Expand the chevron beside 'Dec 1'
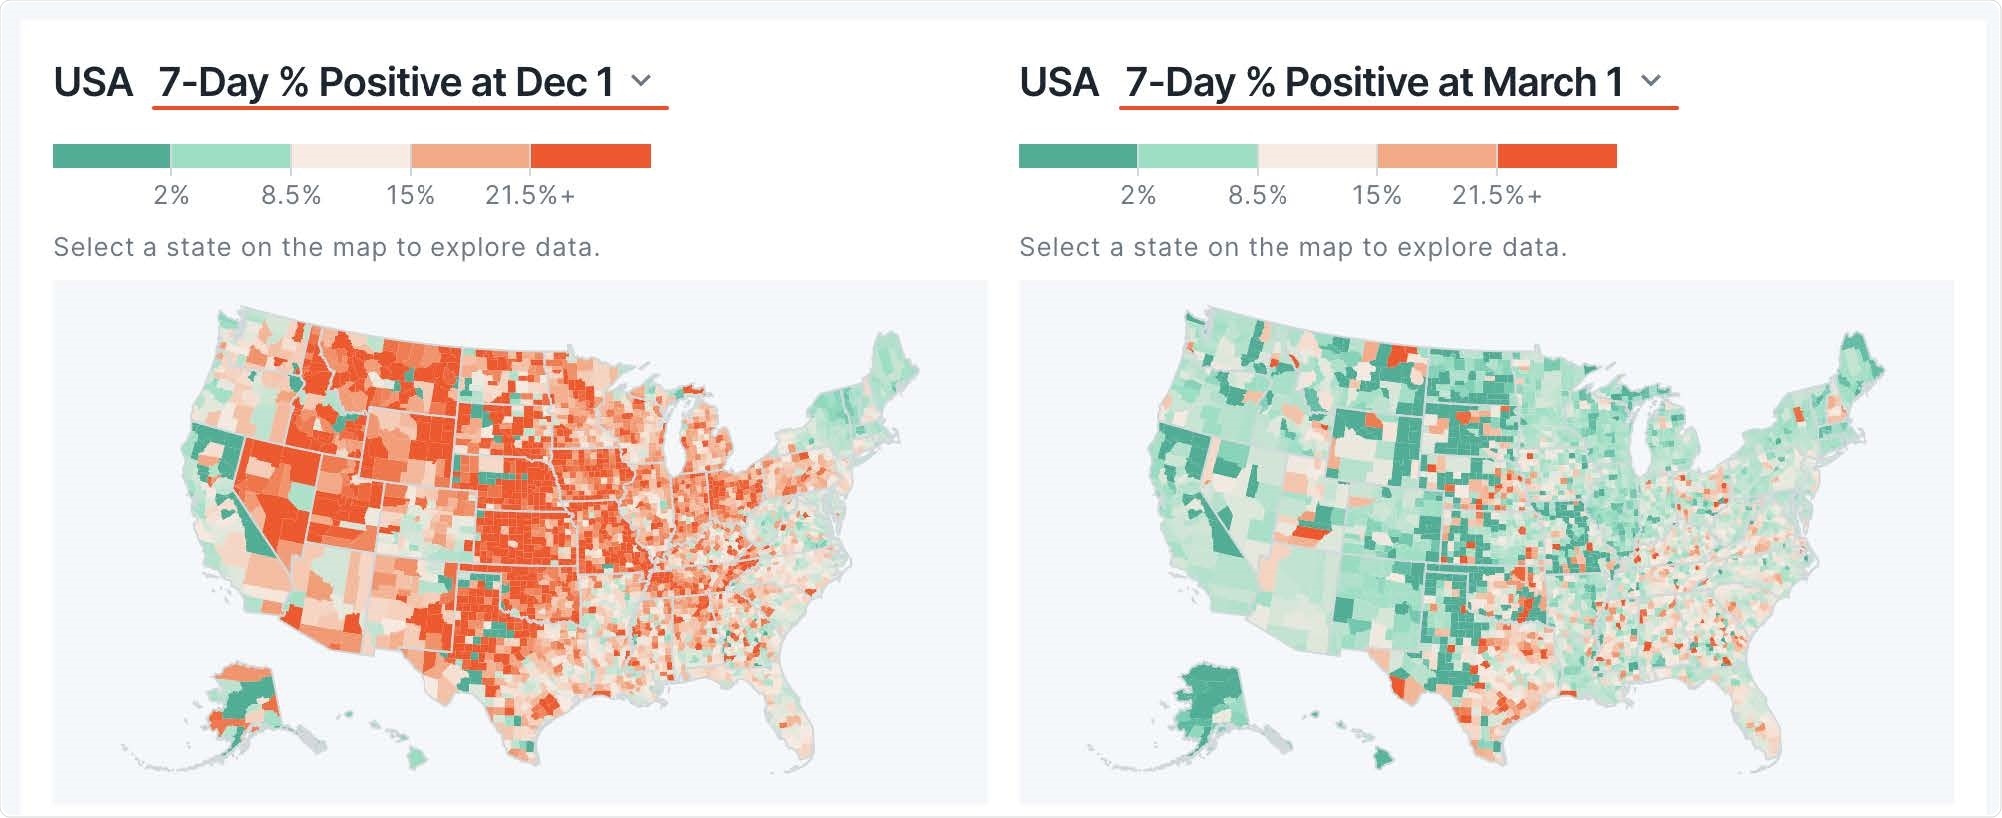 641,80
